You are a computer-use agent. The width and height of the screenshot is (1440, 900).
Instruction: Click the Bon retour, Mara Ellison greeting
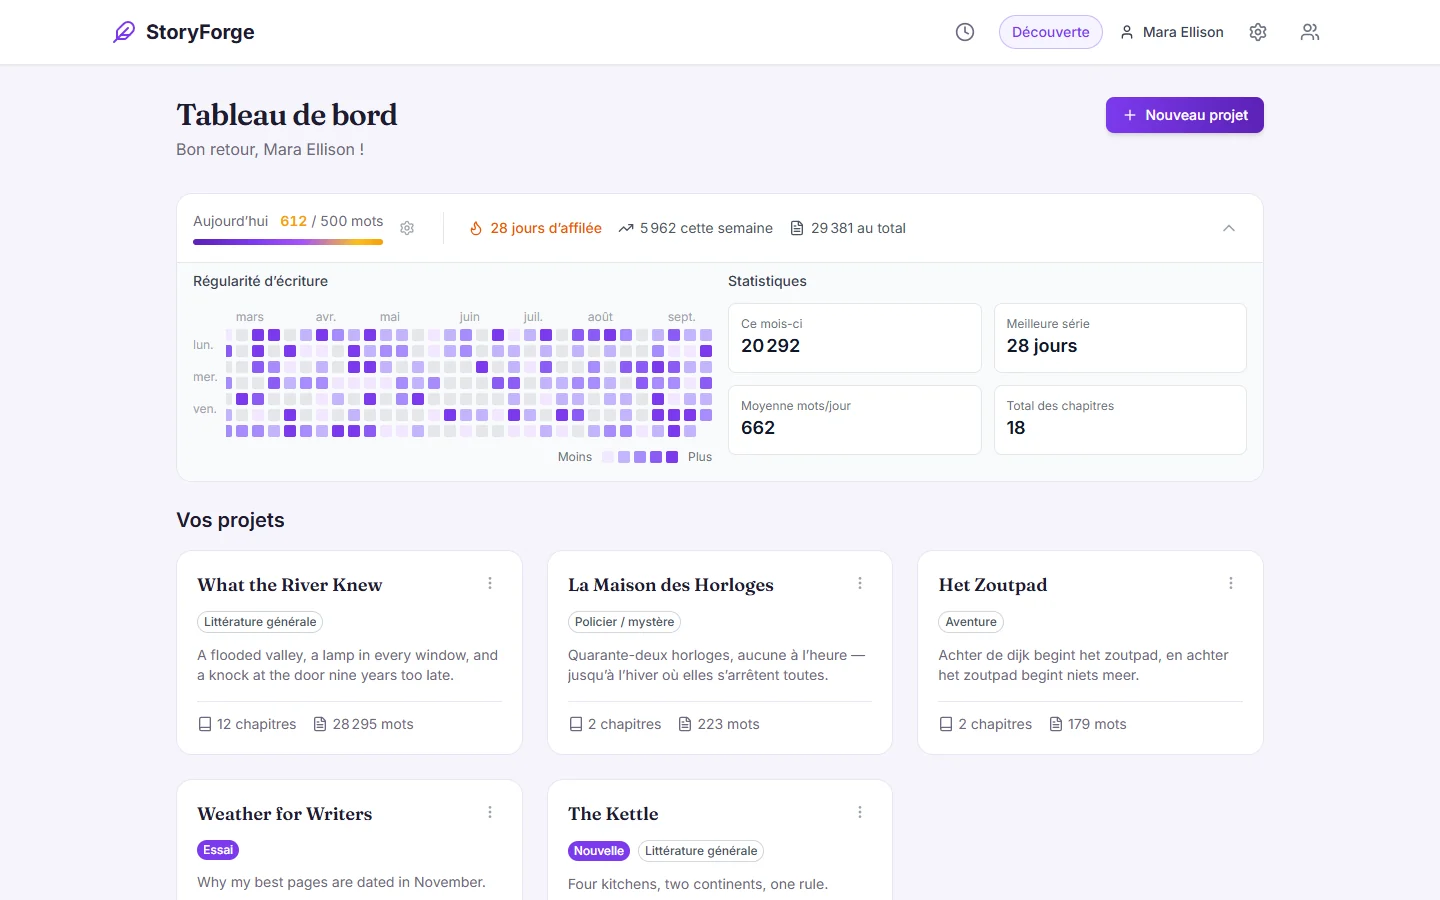pyautogui.click(x=270, y=149)
